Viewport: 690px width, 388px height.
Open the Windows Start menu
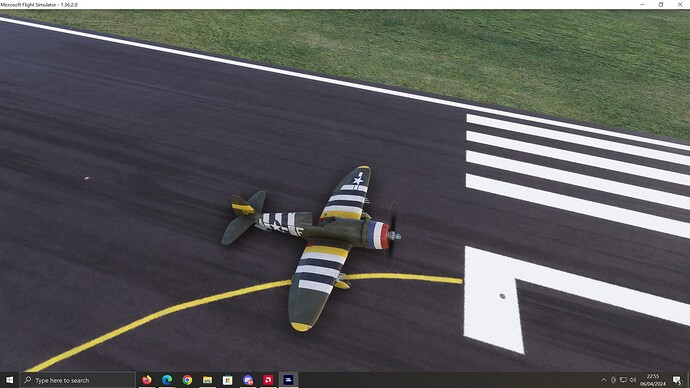pyautogui.click(x=9, y=380)
